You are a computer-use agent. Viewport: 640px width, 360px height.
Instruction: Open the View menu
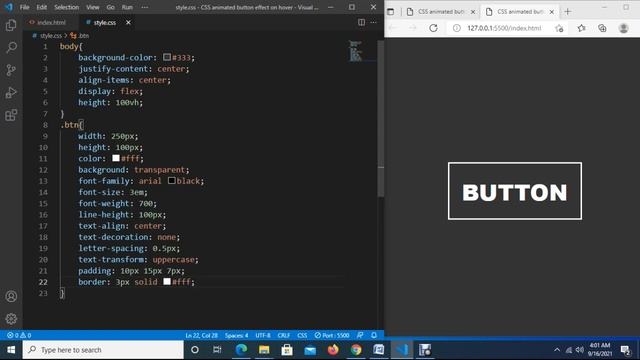(x=93, y=7)
